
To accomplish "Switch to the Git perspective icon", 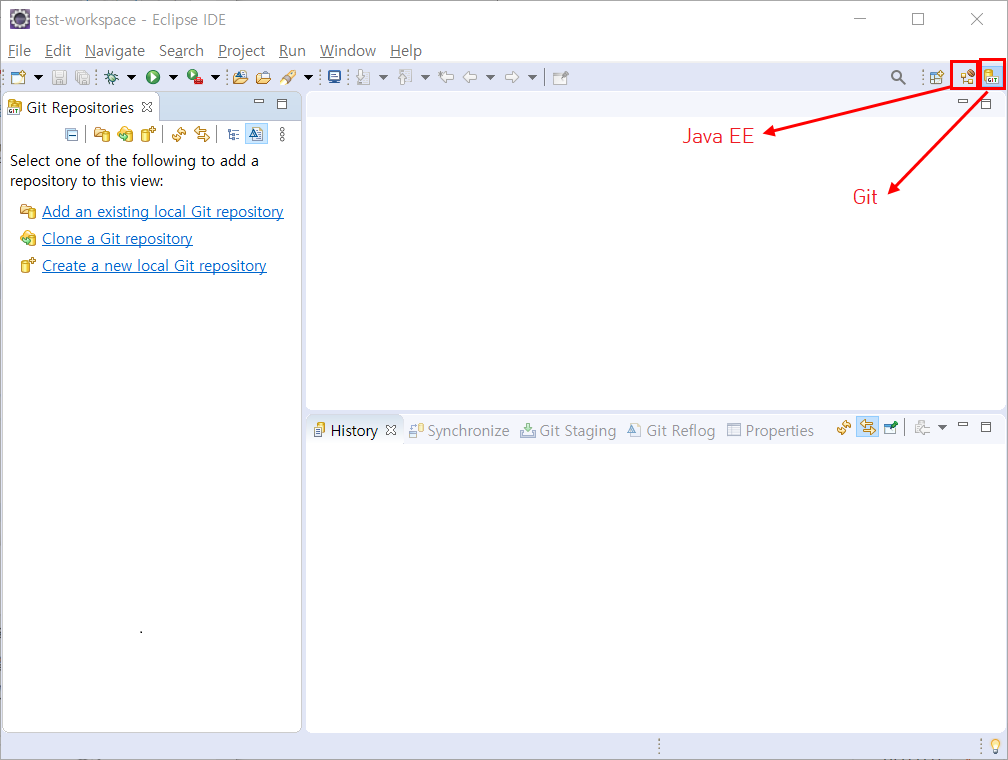I will pyautogui.click(x=992, y=78).
